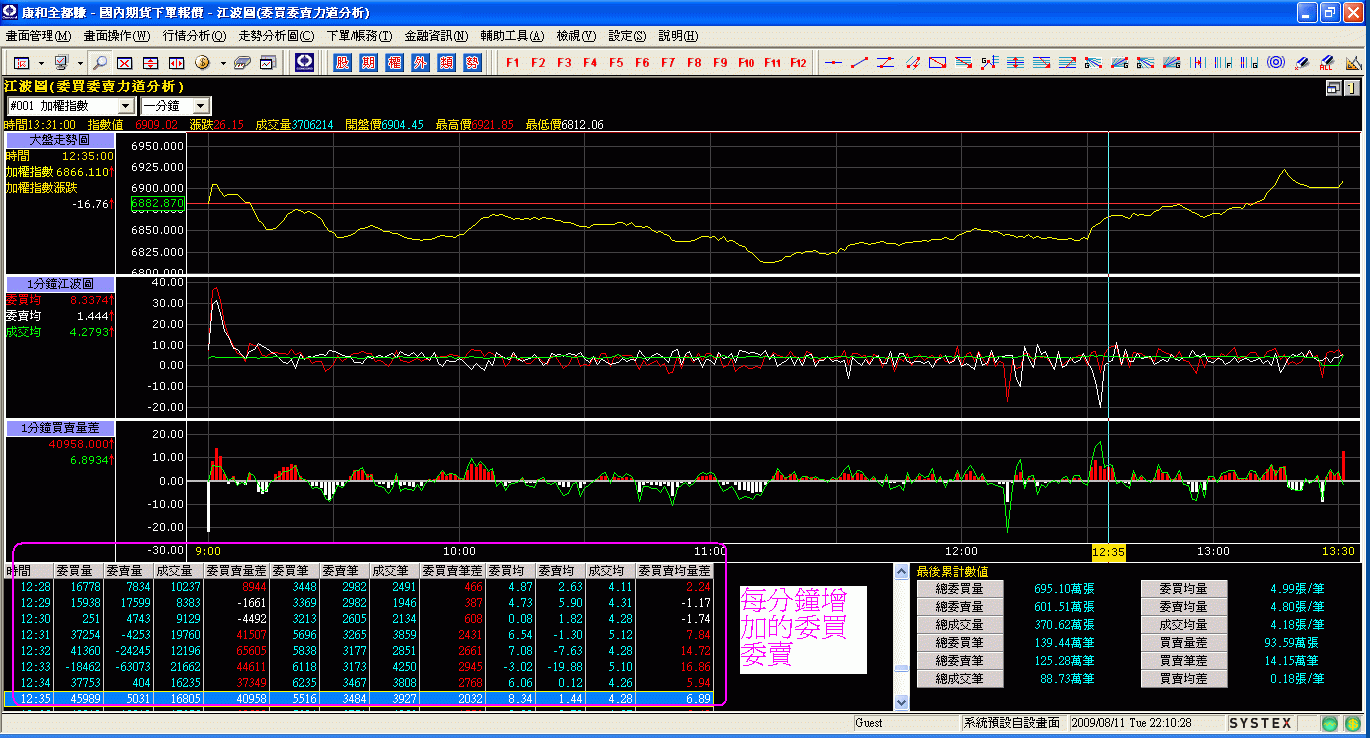Click the blue 權 (options) button
Viewport: 1370px width, 738px height.
394,63
